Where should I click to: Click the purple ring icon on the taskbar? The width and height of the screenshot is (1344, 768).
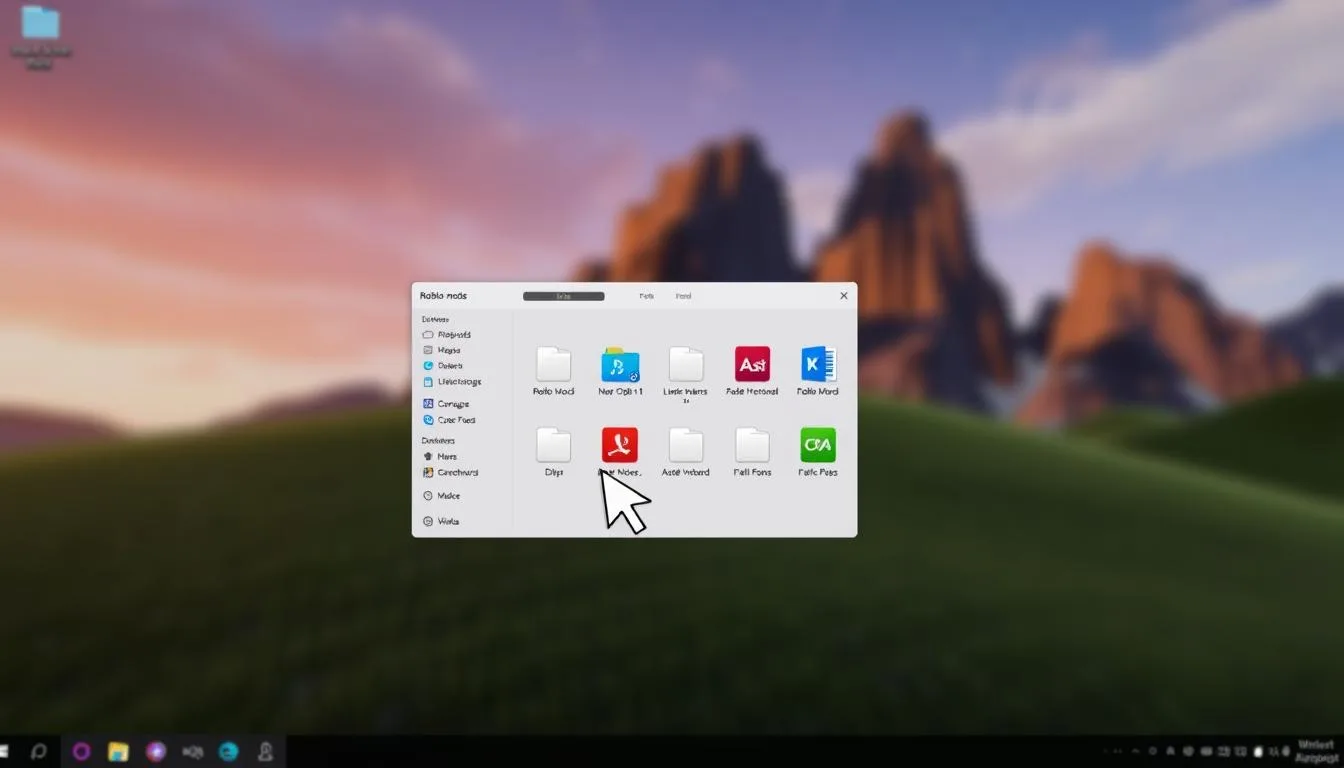point(81,751)
